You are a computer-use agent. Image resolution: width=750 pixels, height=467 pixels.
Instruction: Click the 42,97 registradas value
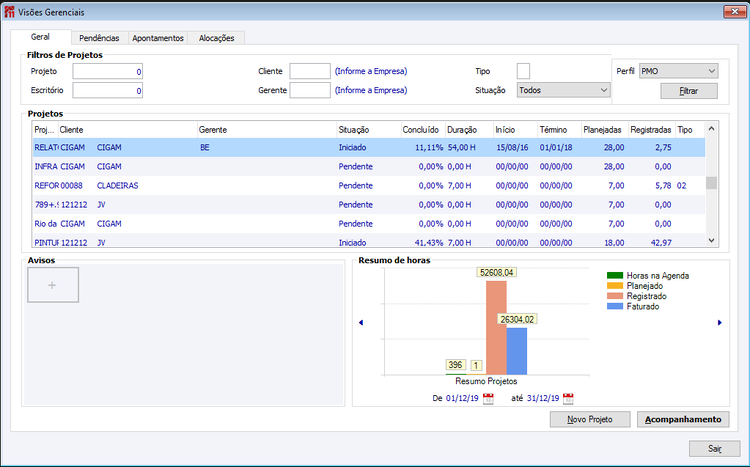661,243
